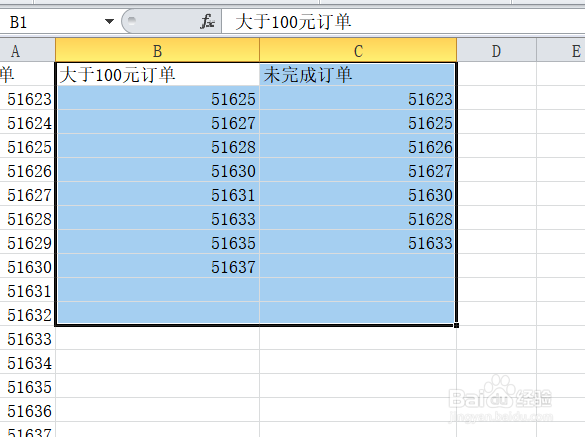Select column A cell with 51636
This screenshot has height=437, width=585.
(x=27, y=410)
